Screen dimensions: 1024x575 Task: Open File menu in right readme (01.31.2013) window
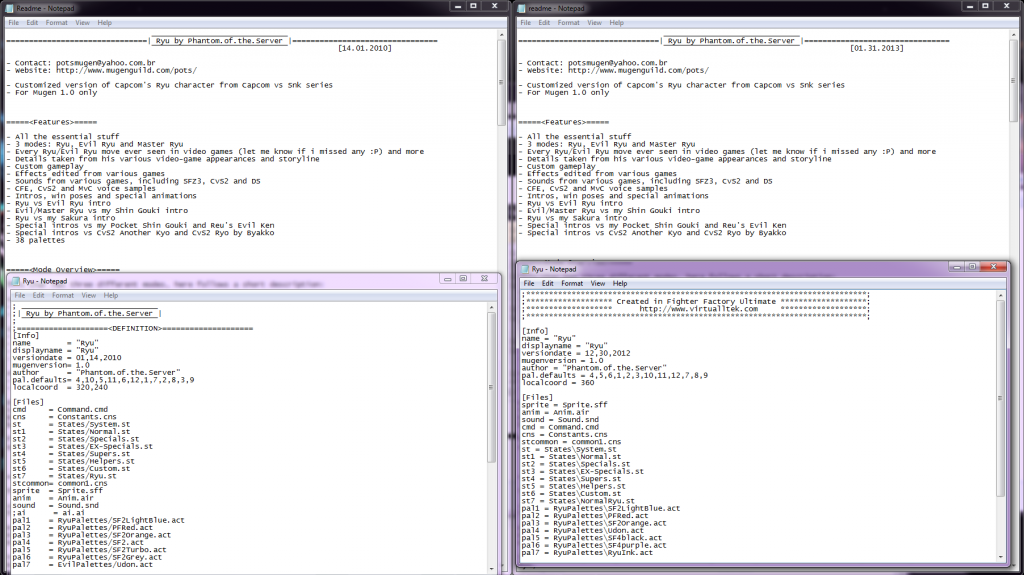(x=526, y=22)
